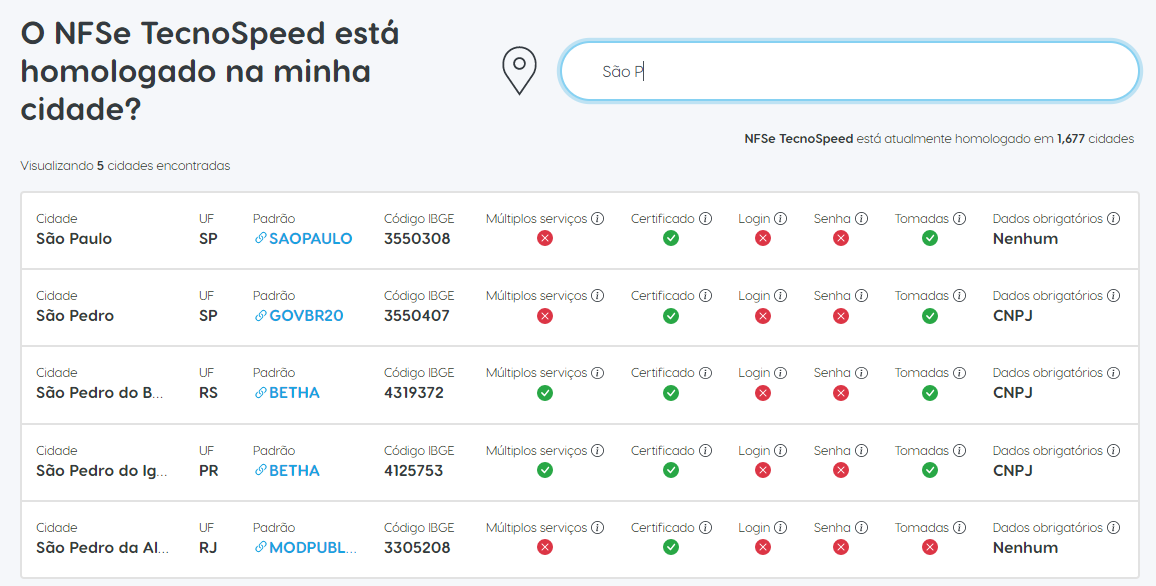Open the GOVBR20 padrão link
The image size is (1156, 586).
point(299,315)
